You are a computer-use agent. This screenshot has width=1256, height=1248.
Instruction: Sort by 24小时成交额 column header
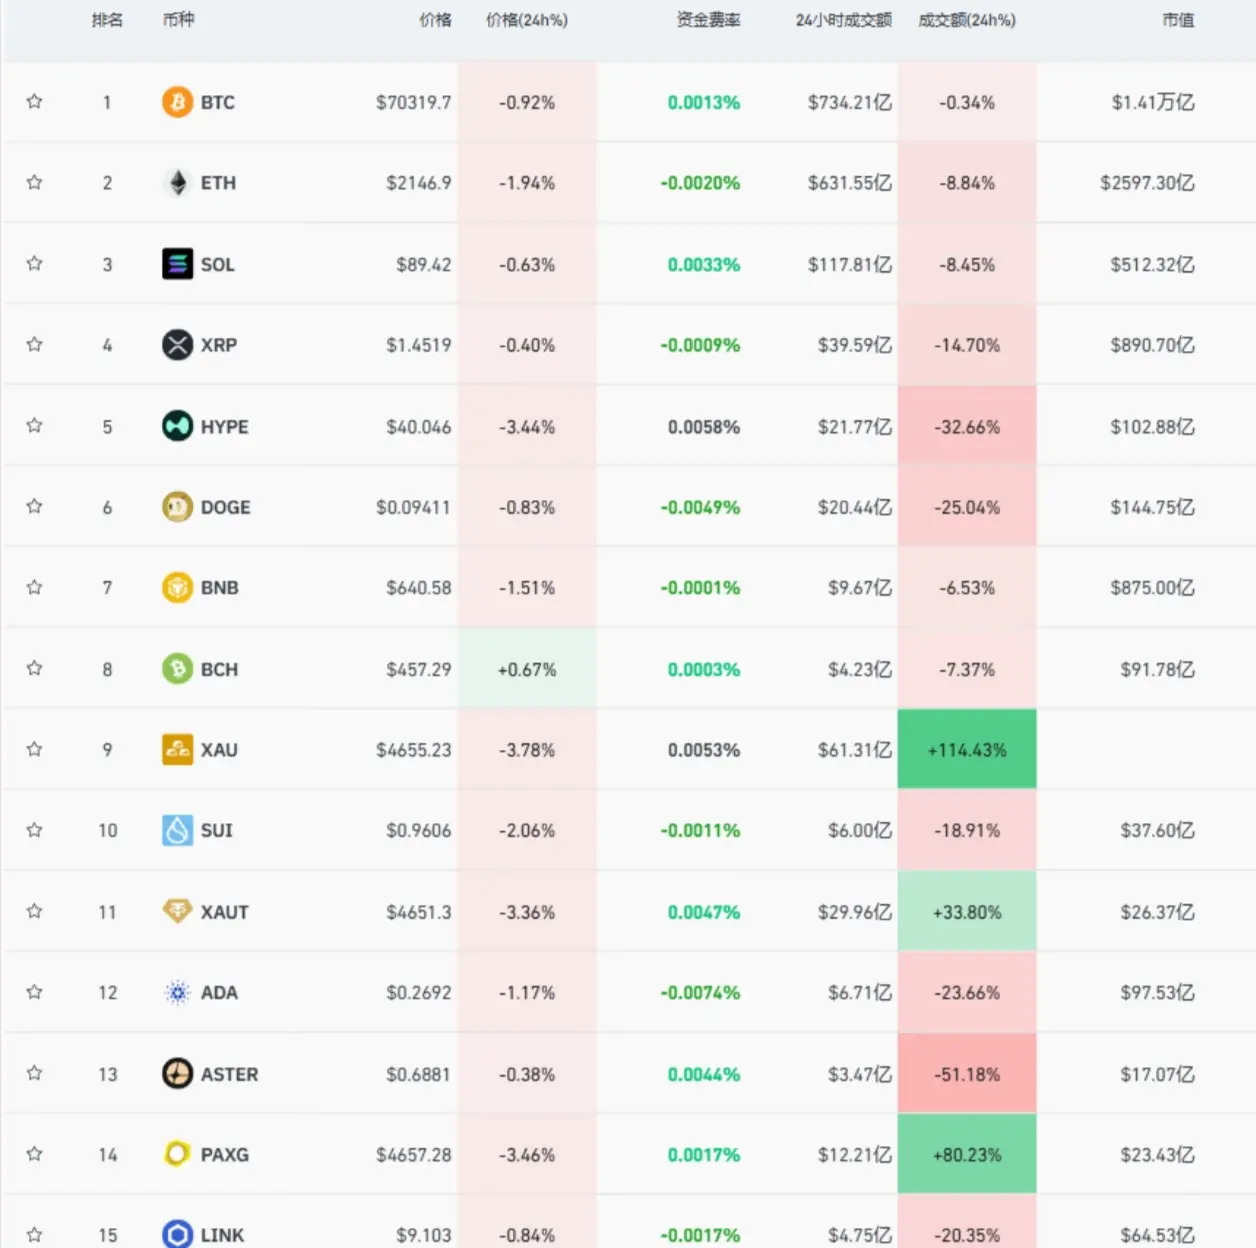coord(844,20)
